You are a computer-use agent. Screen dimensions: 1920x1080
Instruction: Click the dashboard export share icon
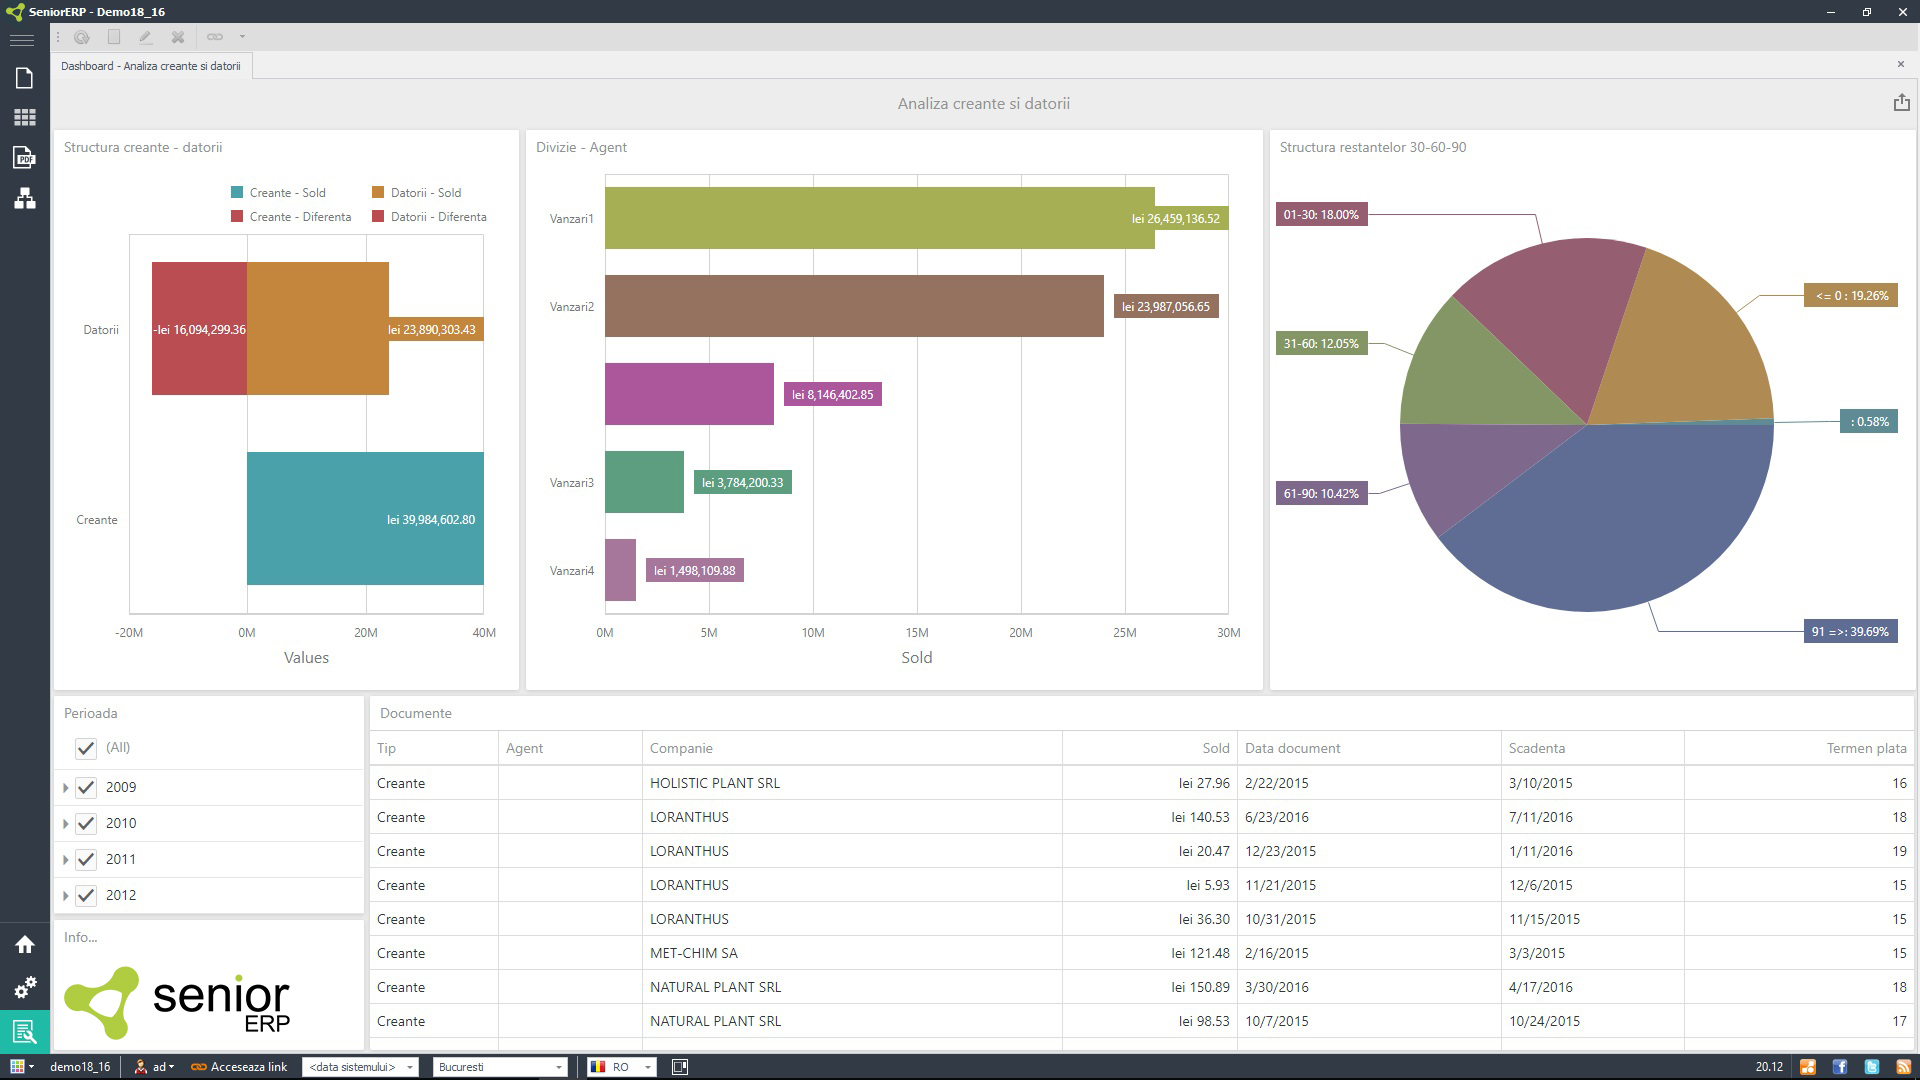pos(1901,102)
